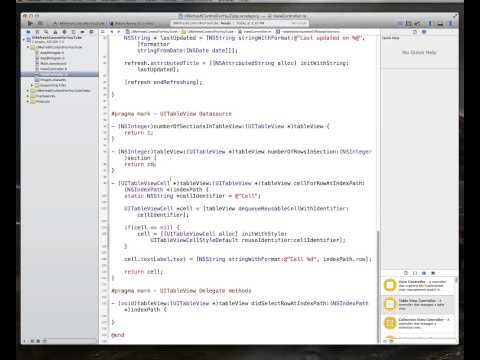This screenshot has height=360, width=480.
Task: Collapse the main source group folder
Action: tap(28, 47)
